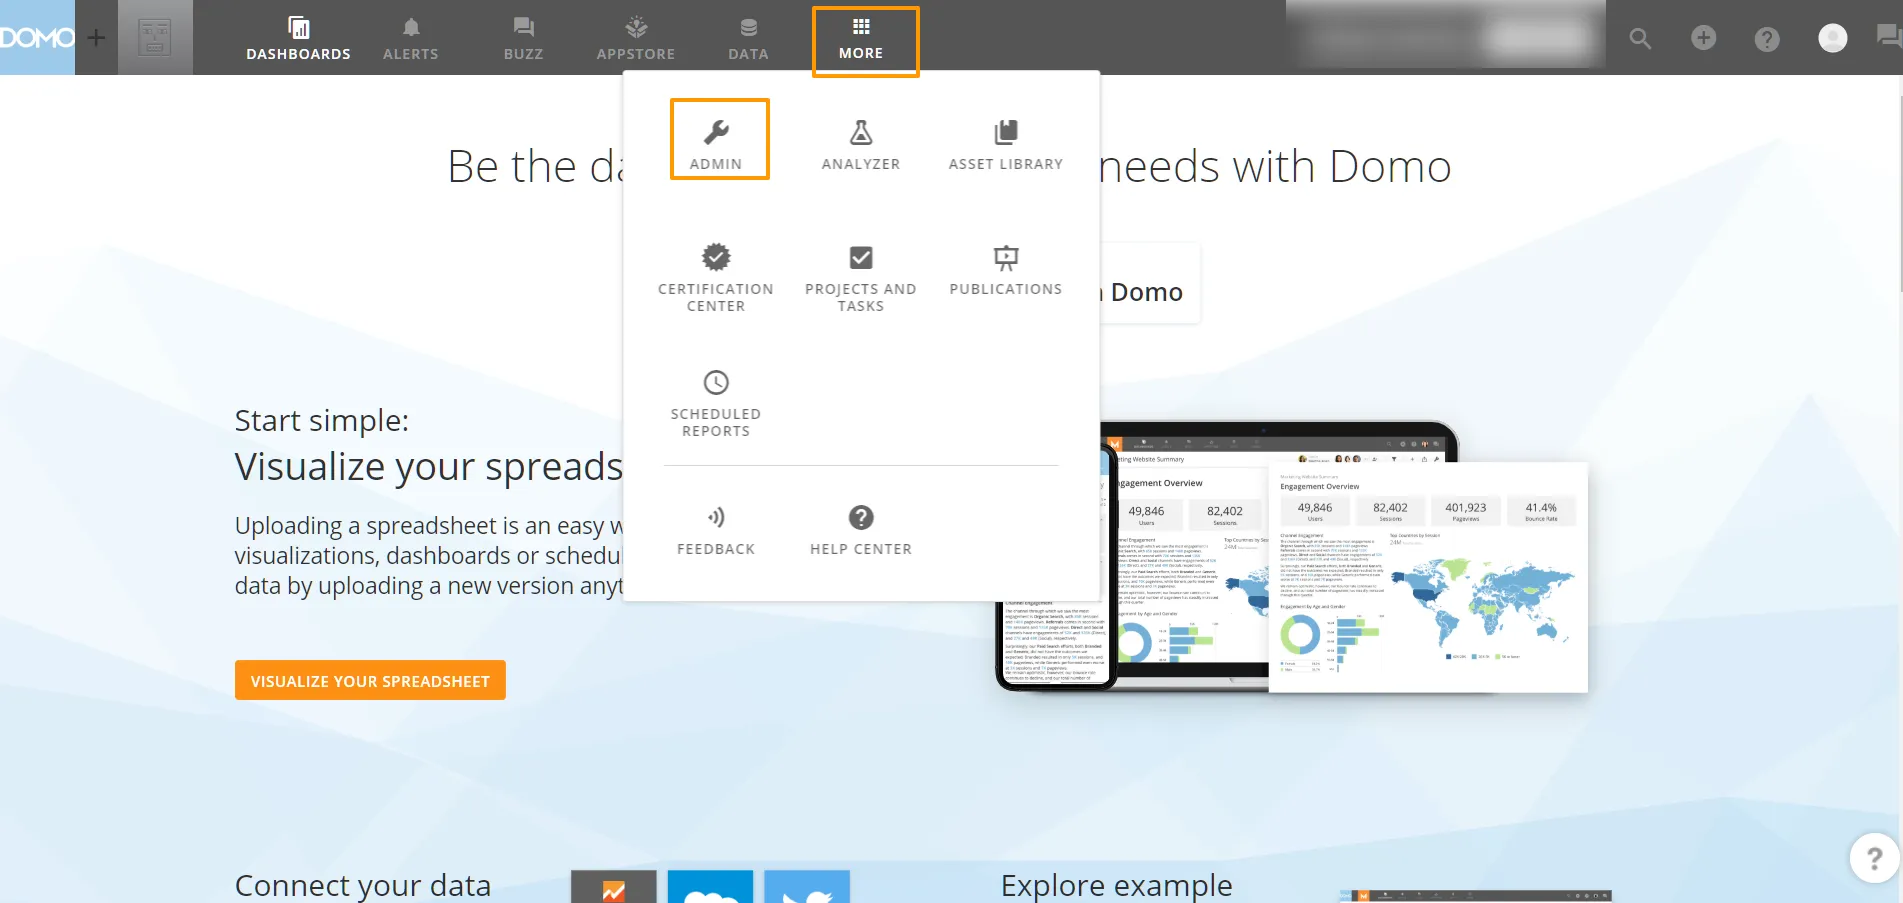Open Scheduled Reports
The height and width of the screenshot is (903, 1903).
716,403
